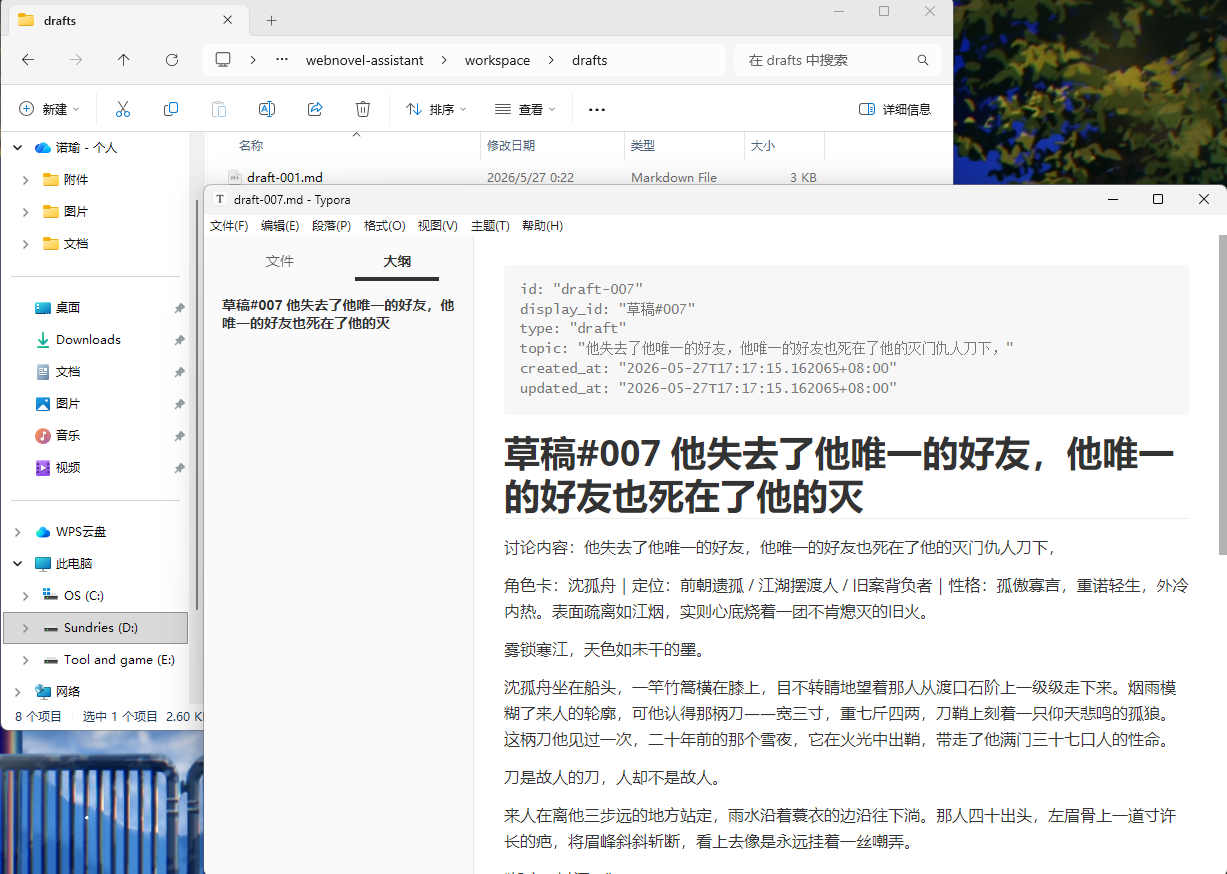Image resolution: width=1227 pixels, height=874 pixels.
Task: Open the 视图(V) menu in Typora
Action: click(x=438, y=226)
